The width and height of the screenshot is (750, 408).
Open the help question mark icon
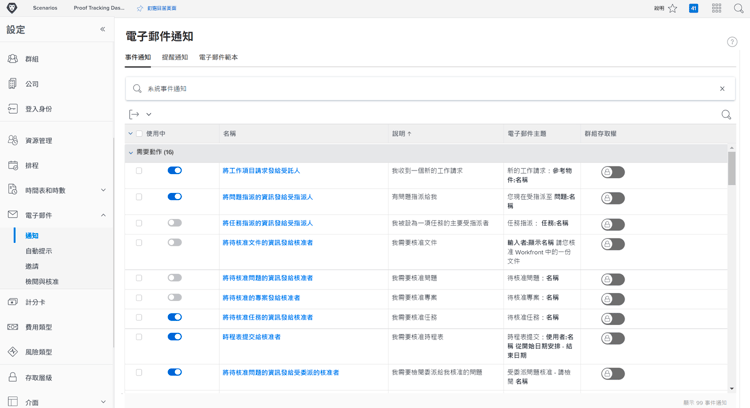pos(732,42)
